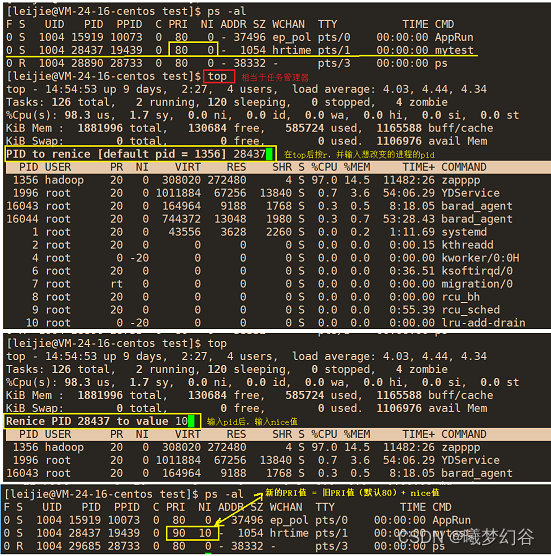The height and width of the screenshot is (556, 551).
Task: Click SHR value 1980
Action: [x=279, y=219]
